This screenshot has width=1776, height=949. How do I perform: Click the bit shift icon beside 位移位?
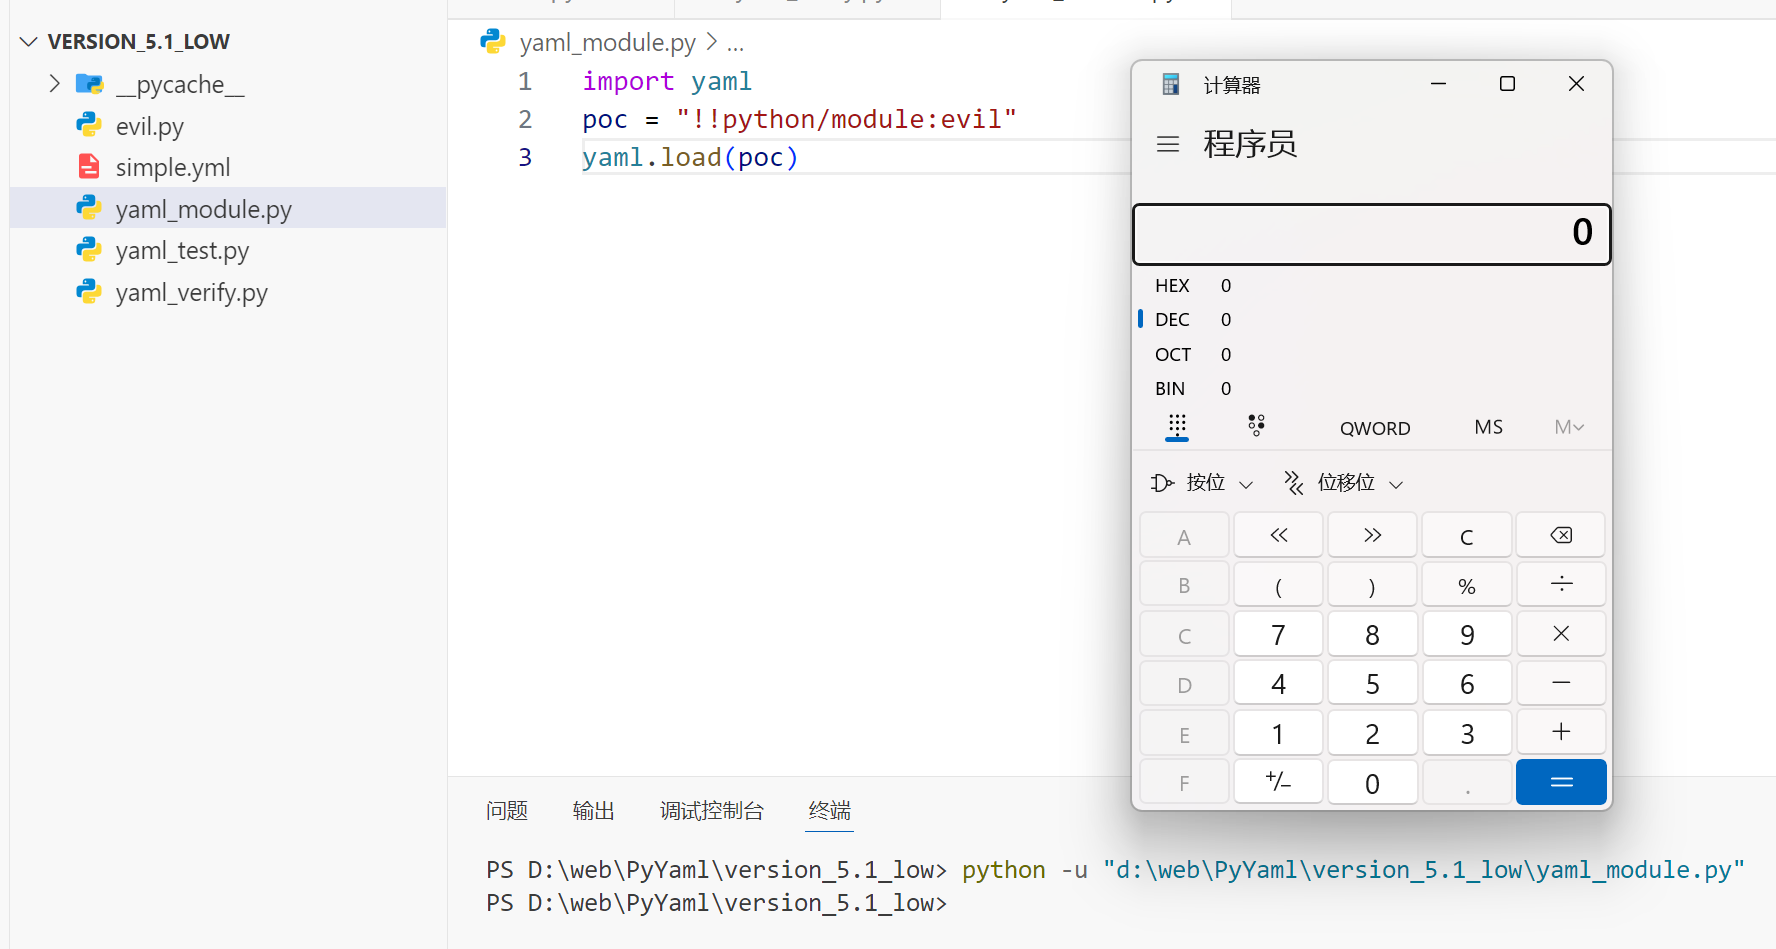point(1294,483)
